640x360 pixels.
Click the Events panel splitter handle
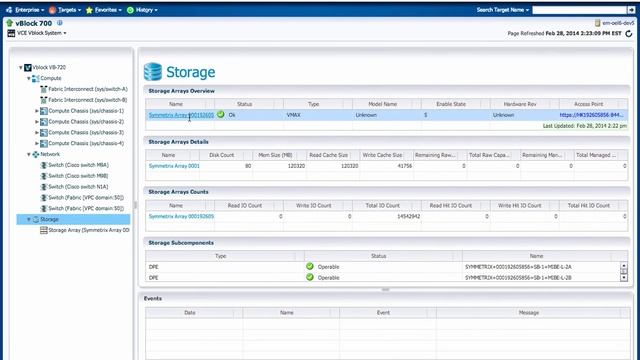click(385, 289)
